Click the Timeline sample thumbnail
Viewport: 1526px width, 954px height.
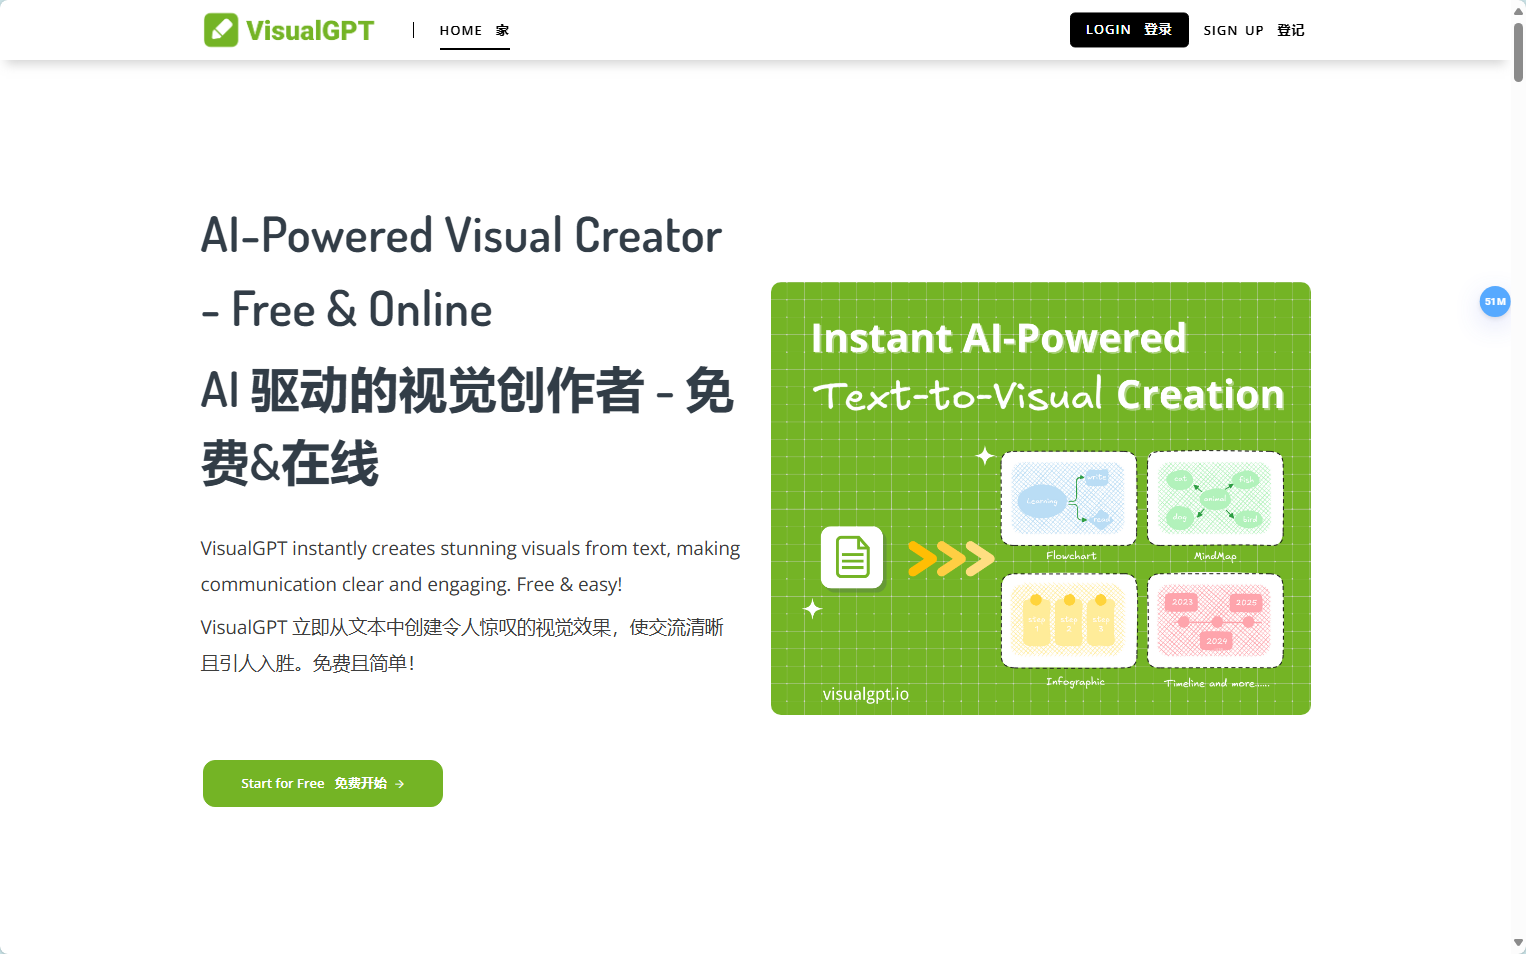pos(1215,621)
